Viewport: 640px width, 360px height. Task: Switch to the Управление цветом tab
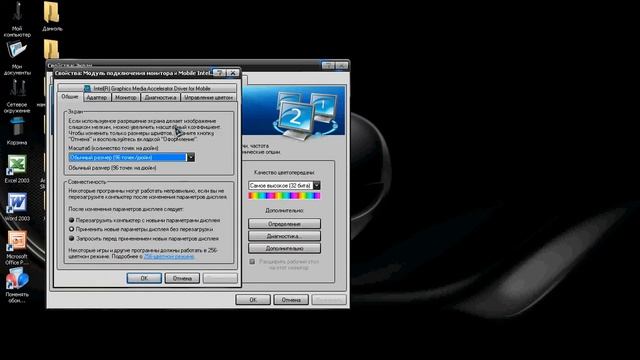(x=208, y=98)
